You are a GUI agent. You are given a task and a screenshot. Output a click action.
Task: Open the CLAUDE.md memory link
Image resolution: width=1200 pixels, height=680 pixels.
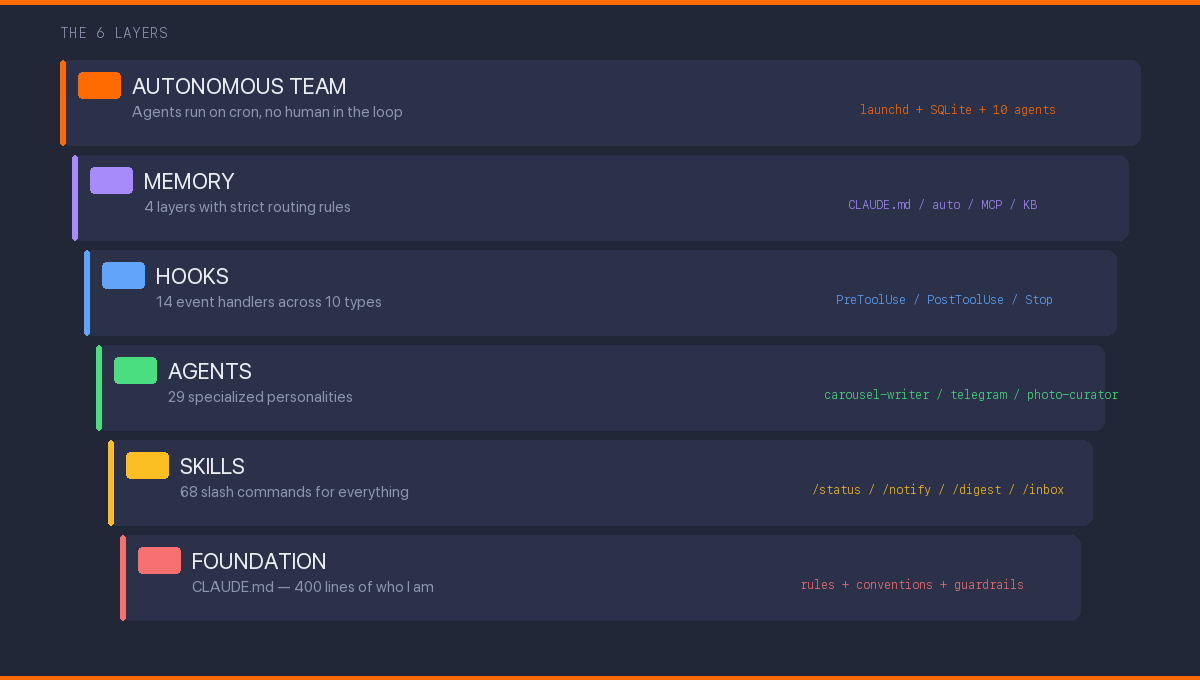pos(879,204)
